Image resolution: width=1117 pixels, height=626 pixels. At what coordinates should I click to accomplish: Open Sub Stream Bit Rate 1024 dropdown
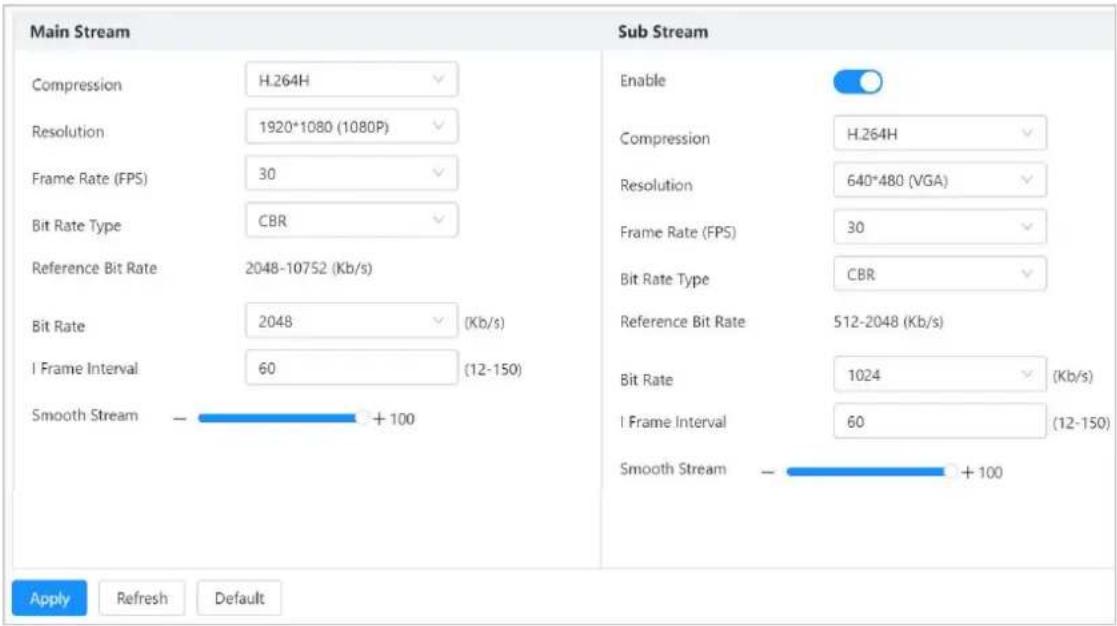click(x=940, y=375)
